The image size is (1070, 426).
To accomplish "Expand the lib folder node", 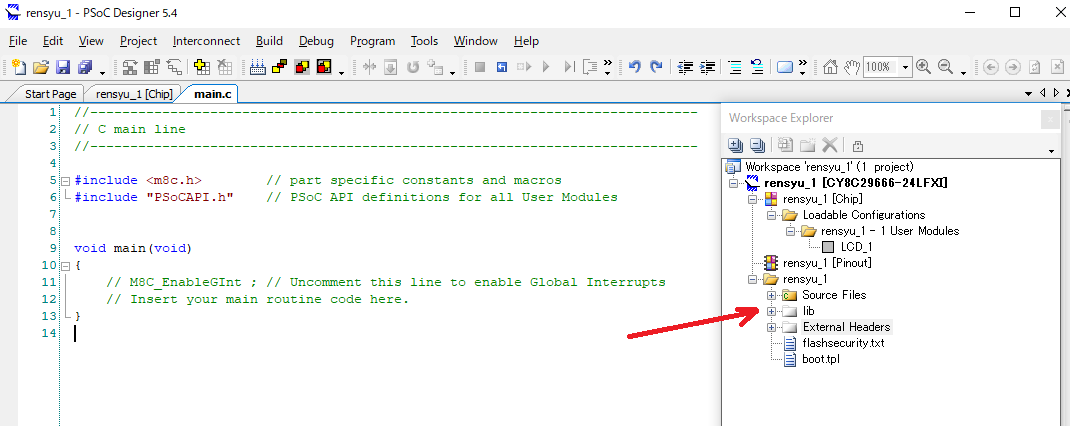I will coord(771,311).
